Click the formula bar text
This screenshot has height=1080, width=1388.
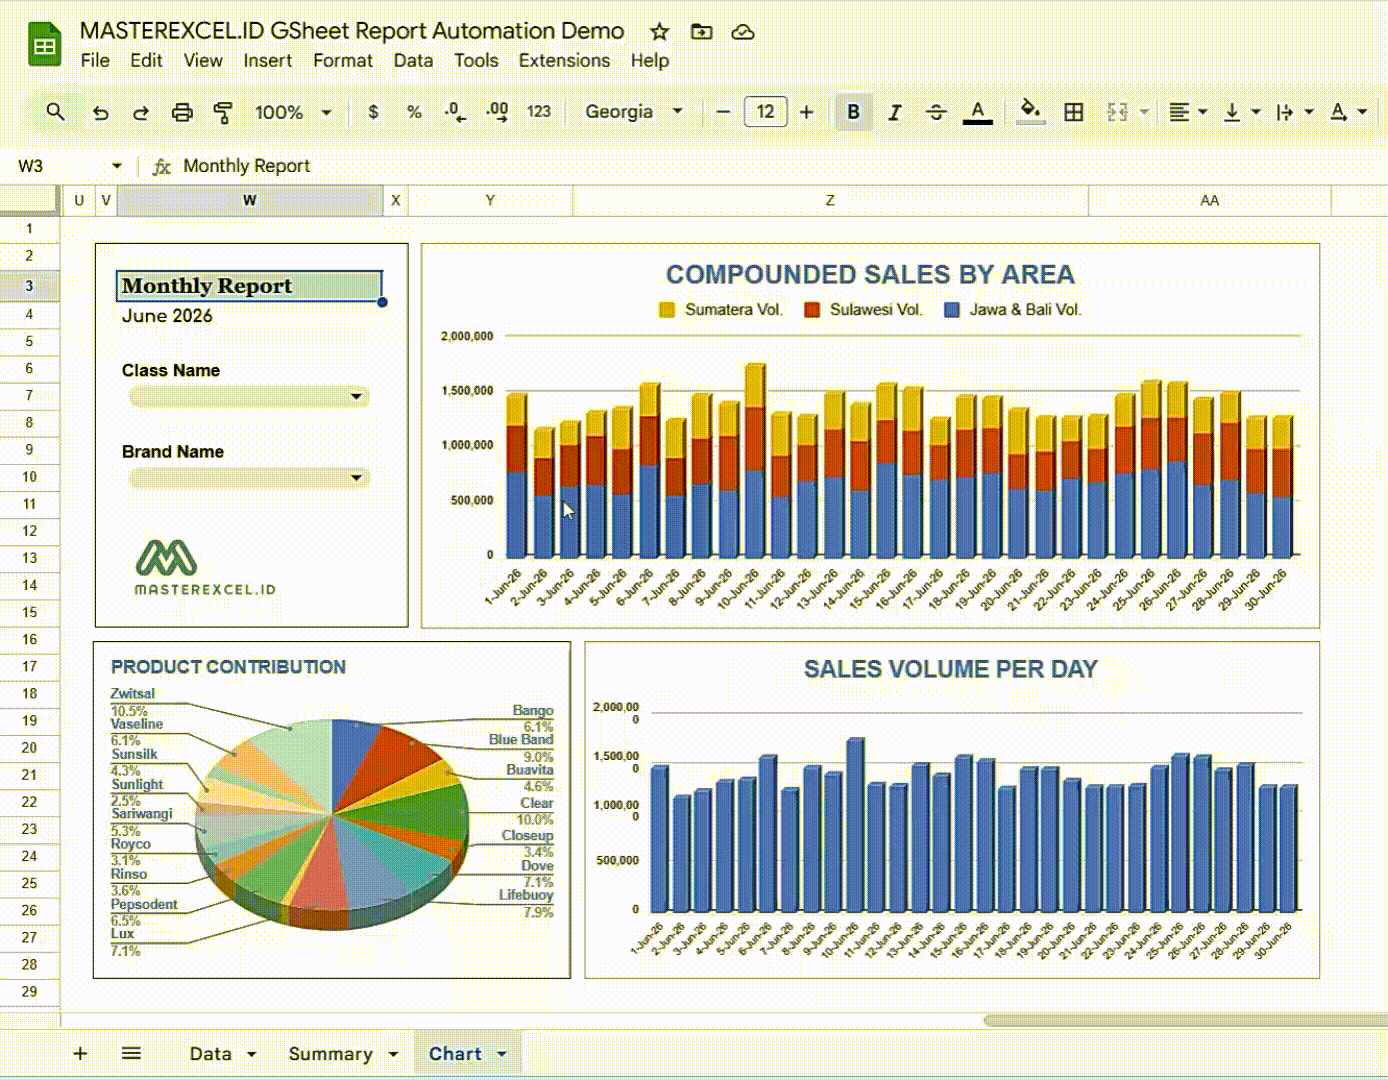(246, 166)
